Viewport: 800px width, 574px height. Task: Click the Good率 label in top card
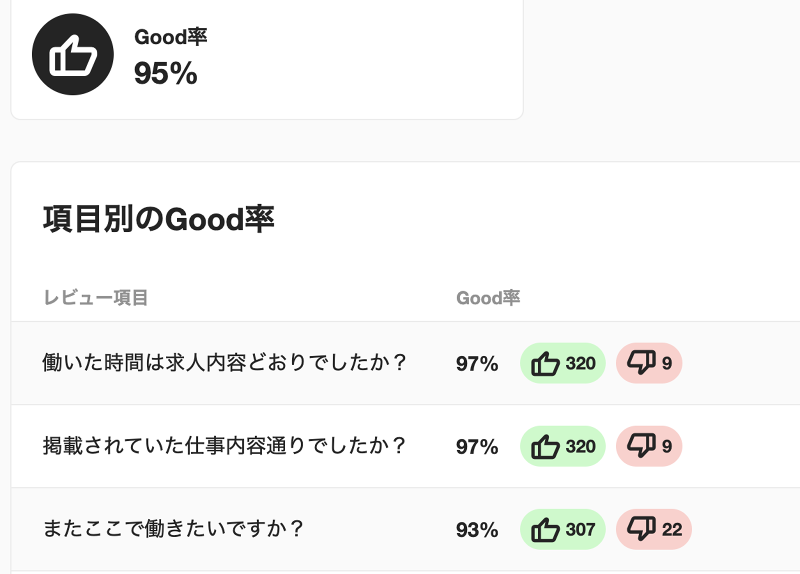pos(171,37)
